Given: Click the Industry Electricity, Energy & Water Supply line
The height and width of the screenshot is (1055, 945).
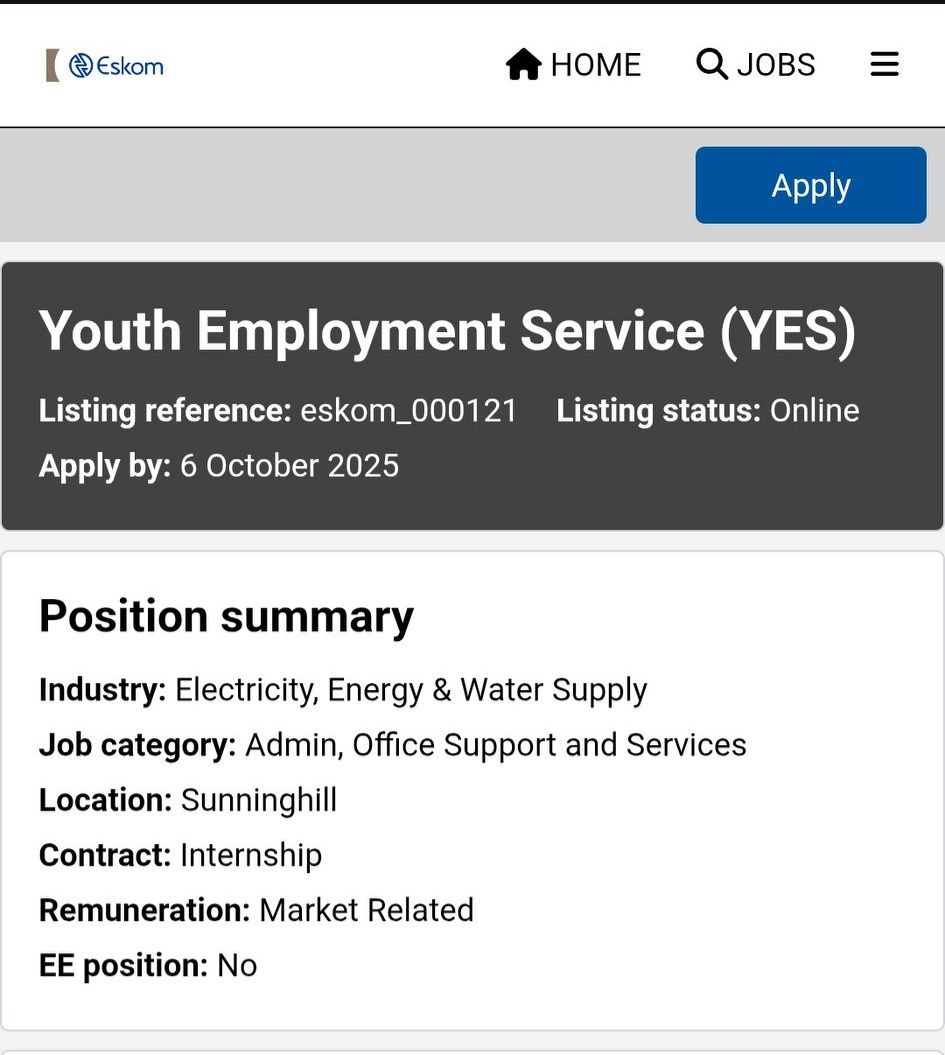Looking at the screenshot, I should pos(343,690).
